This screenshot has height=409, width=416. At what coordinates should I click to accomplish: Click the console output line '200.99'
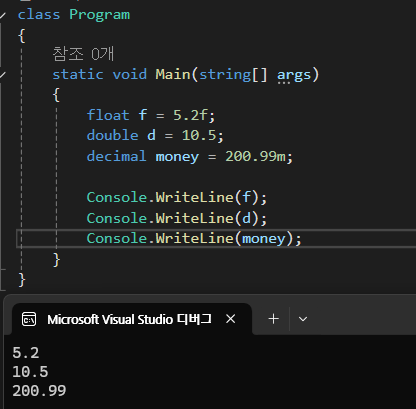pyautogui.click(x=39, y=391)
